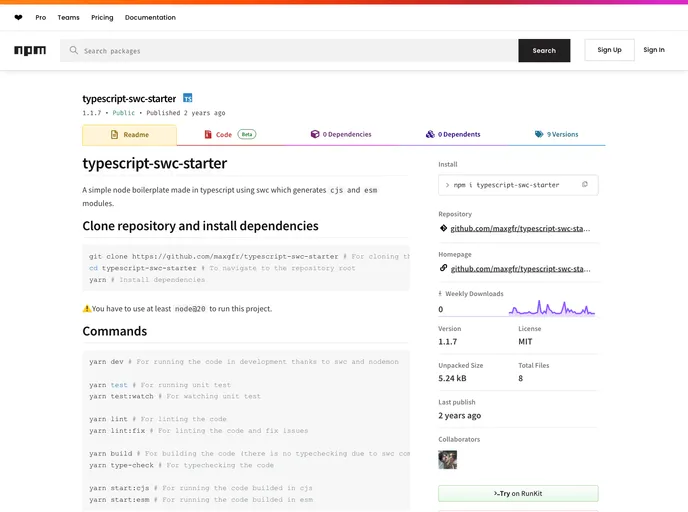
Task: Switch to the 0 Dependents tab
Action: tap(453, 134)
